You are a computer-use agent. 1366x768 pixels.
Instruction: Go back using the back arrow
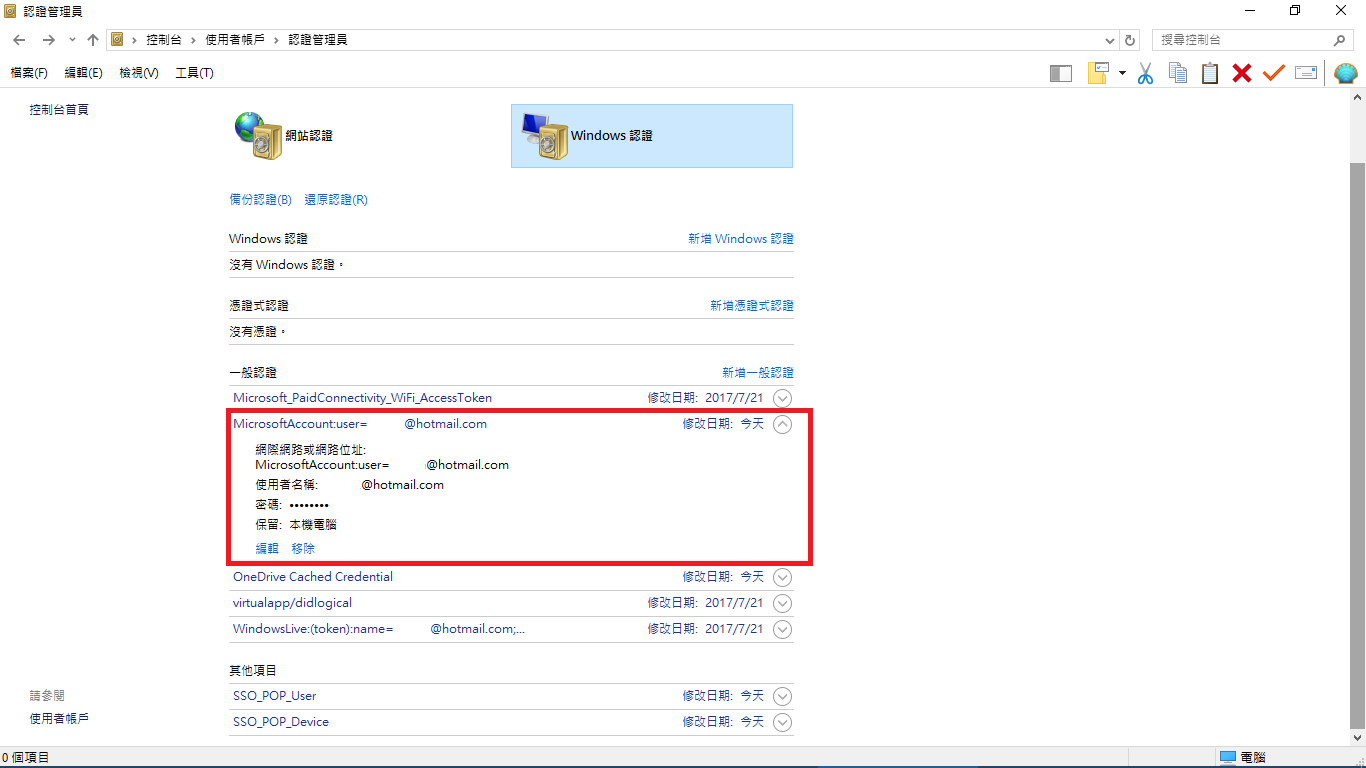[19, 40]
